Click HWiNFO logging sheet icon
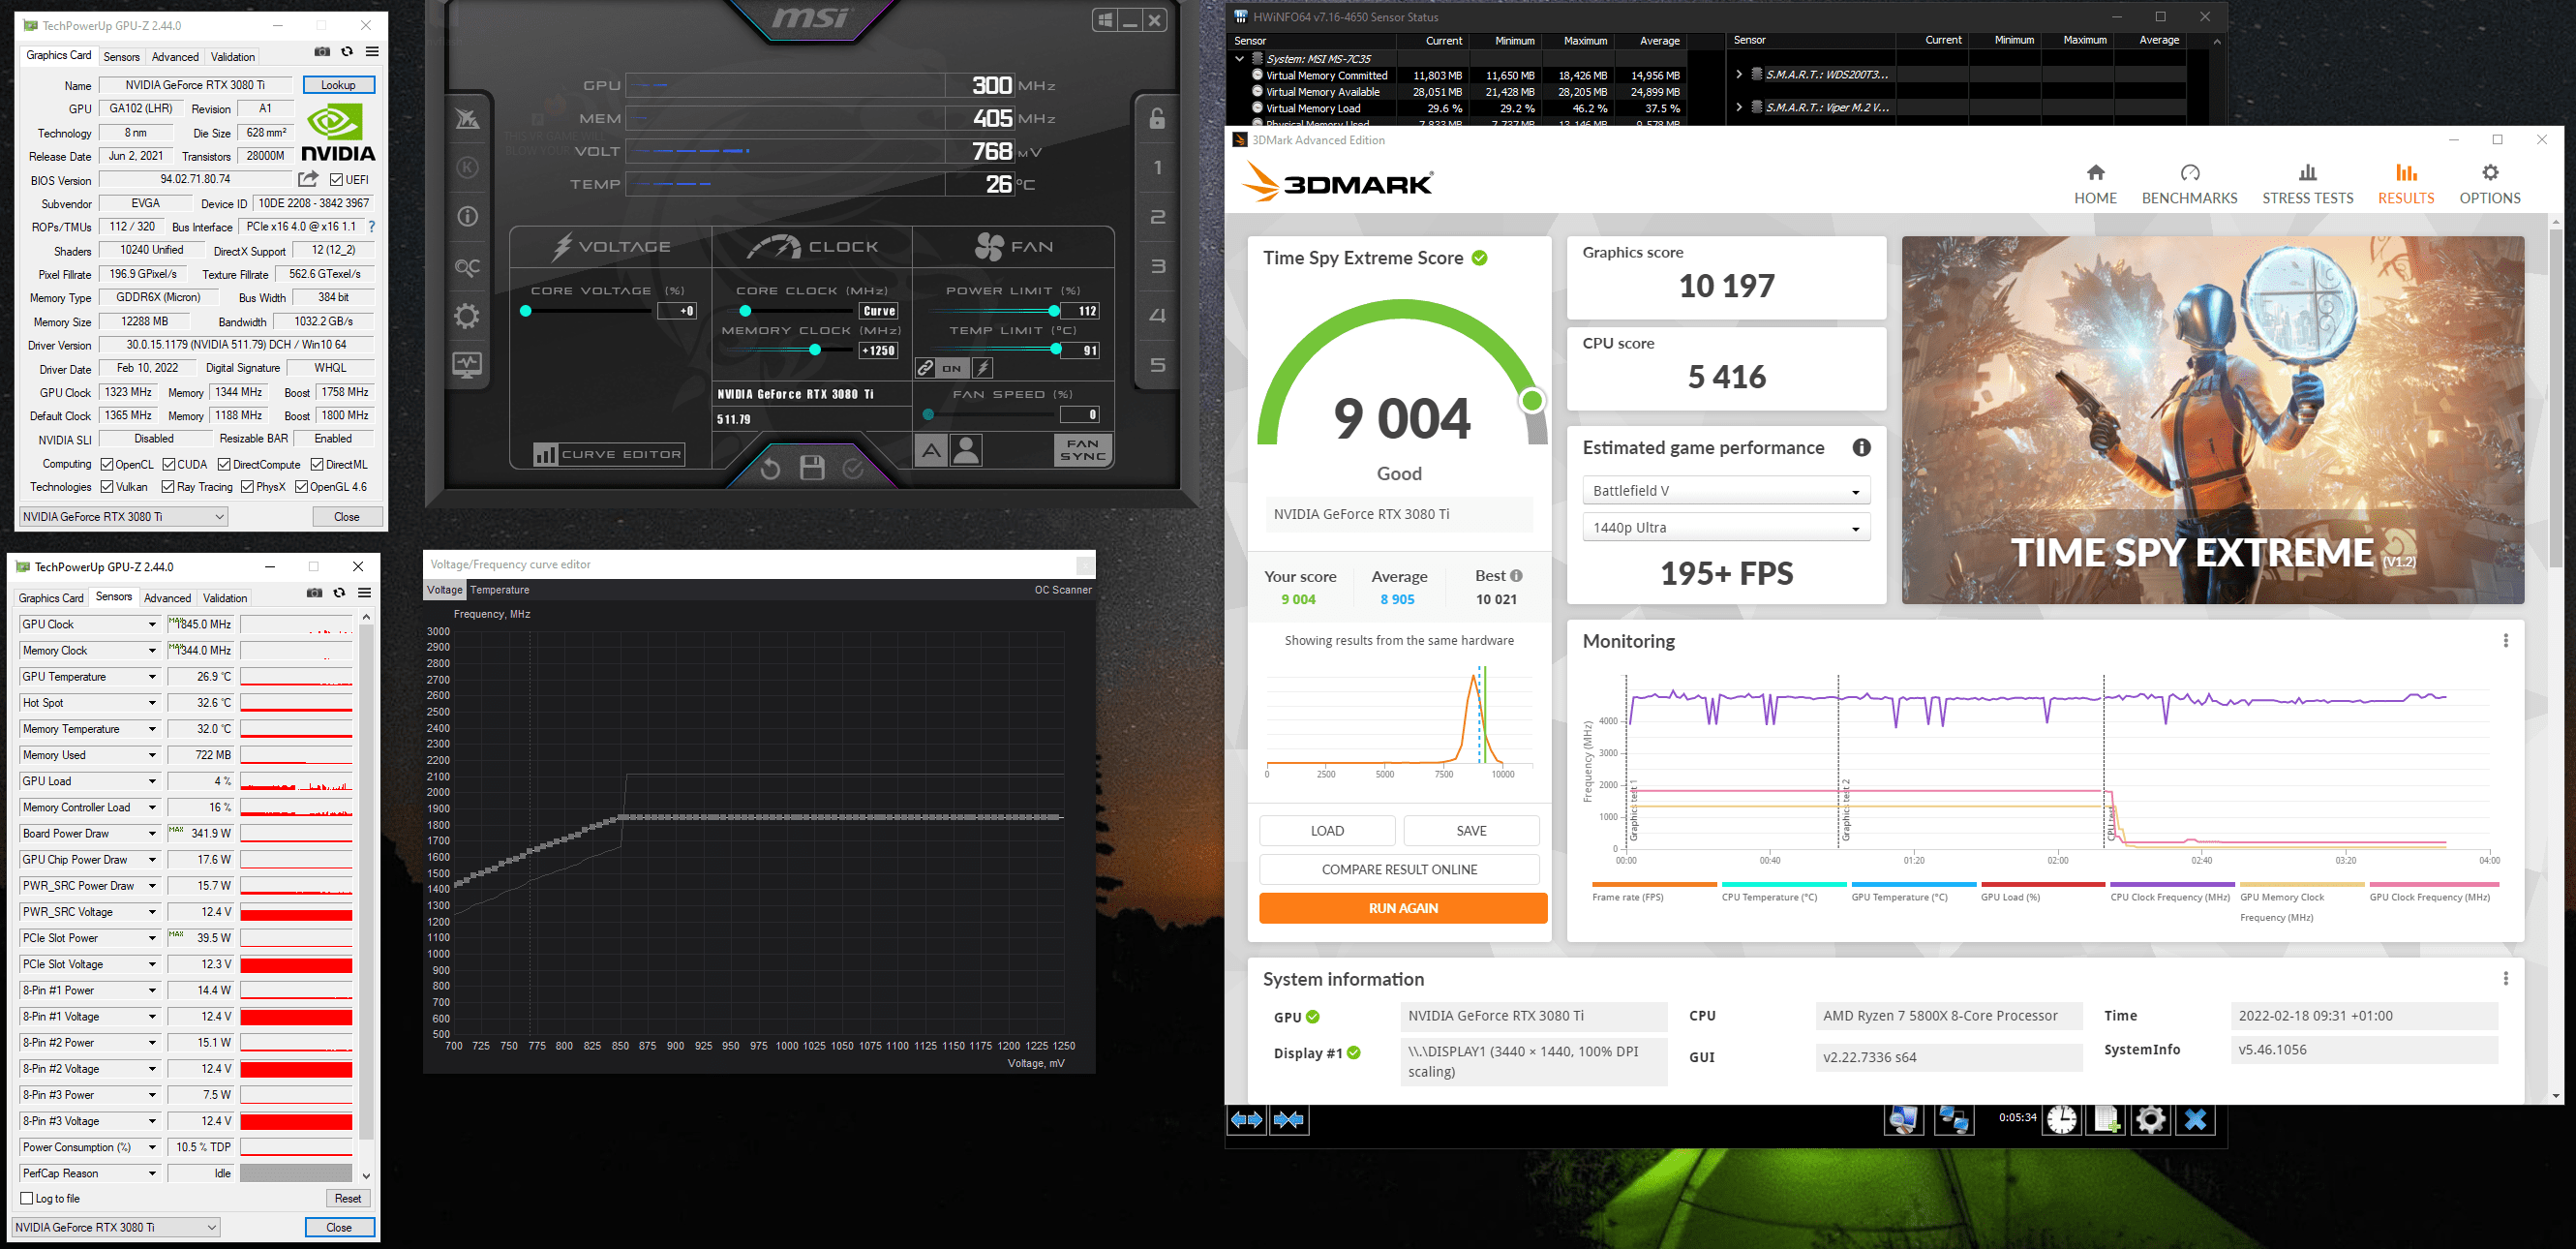The image size is (2576, 1249). click(2106, 1120)
